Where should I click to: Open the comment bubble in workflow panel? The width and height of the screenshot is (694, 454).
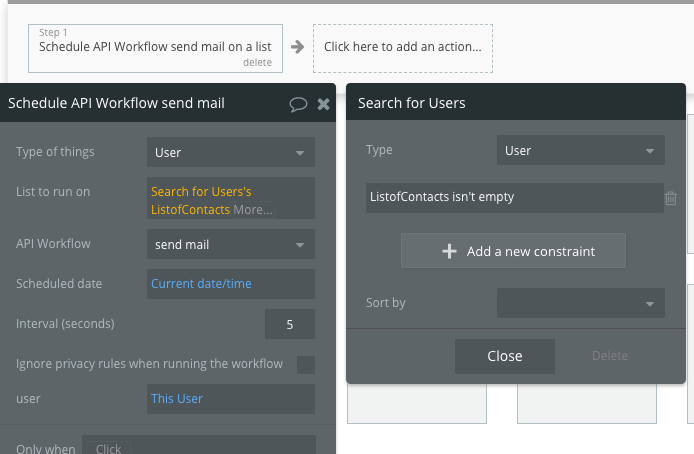coord(298,103)
